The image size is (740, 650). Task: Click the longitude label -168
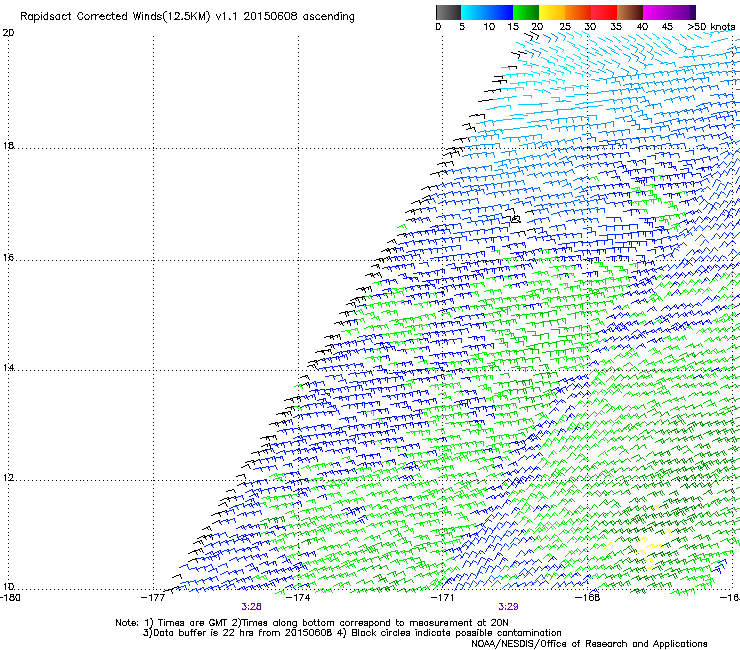[588, 598]
